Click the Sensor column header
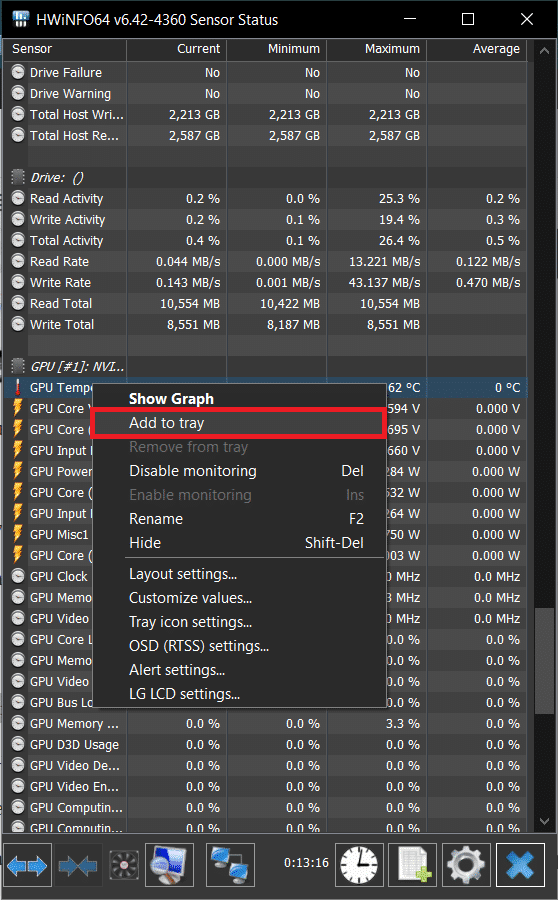The image size is (558, 900). (x=64, y=49)
